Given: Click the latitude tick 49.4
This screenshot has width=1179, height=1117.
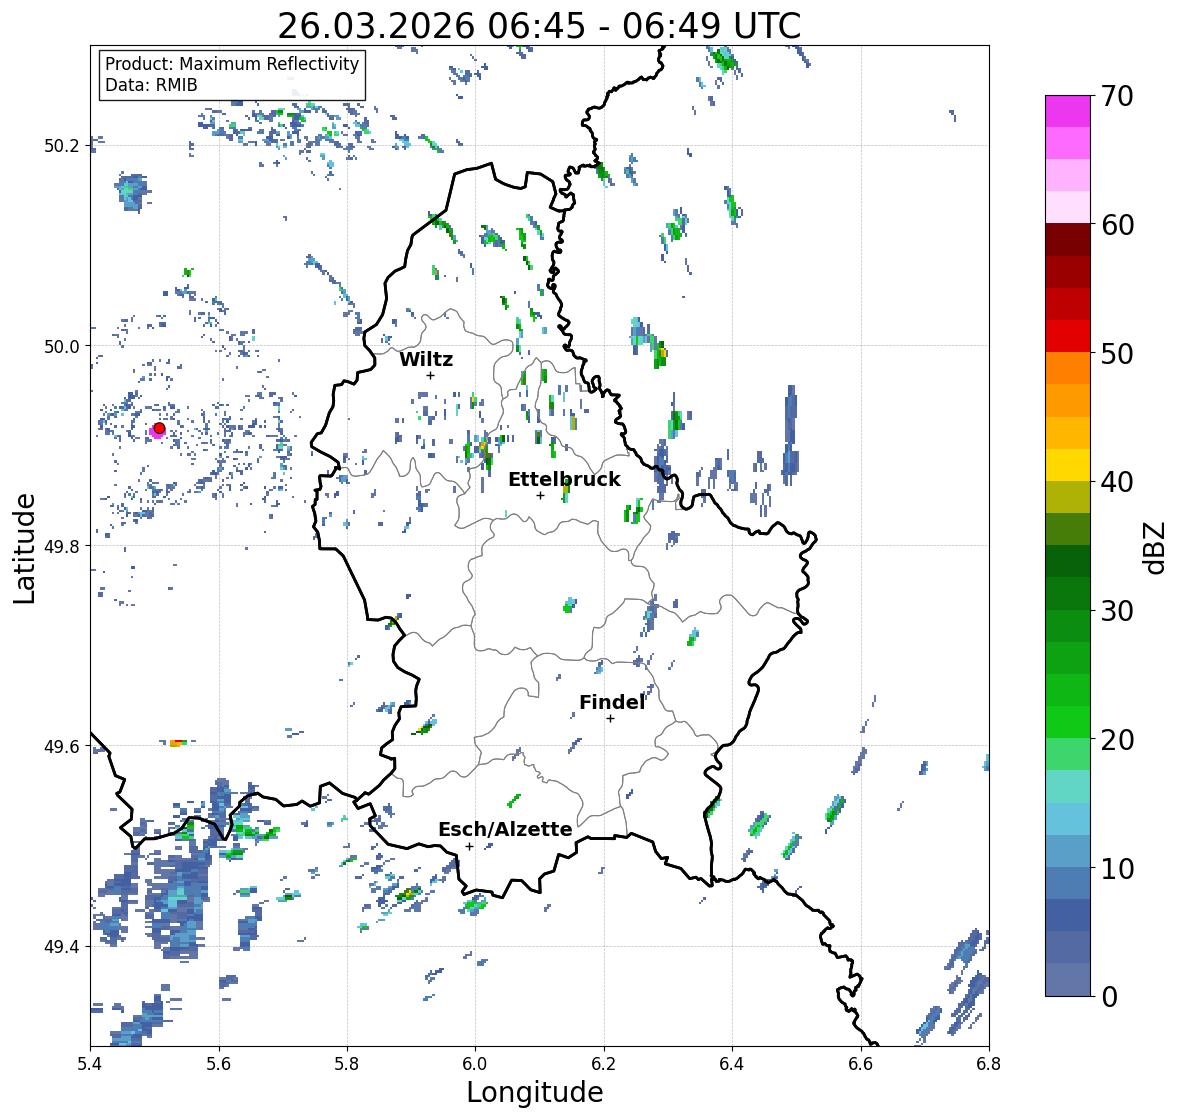Looking at the screenshot, I should pos(62,946).
